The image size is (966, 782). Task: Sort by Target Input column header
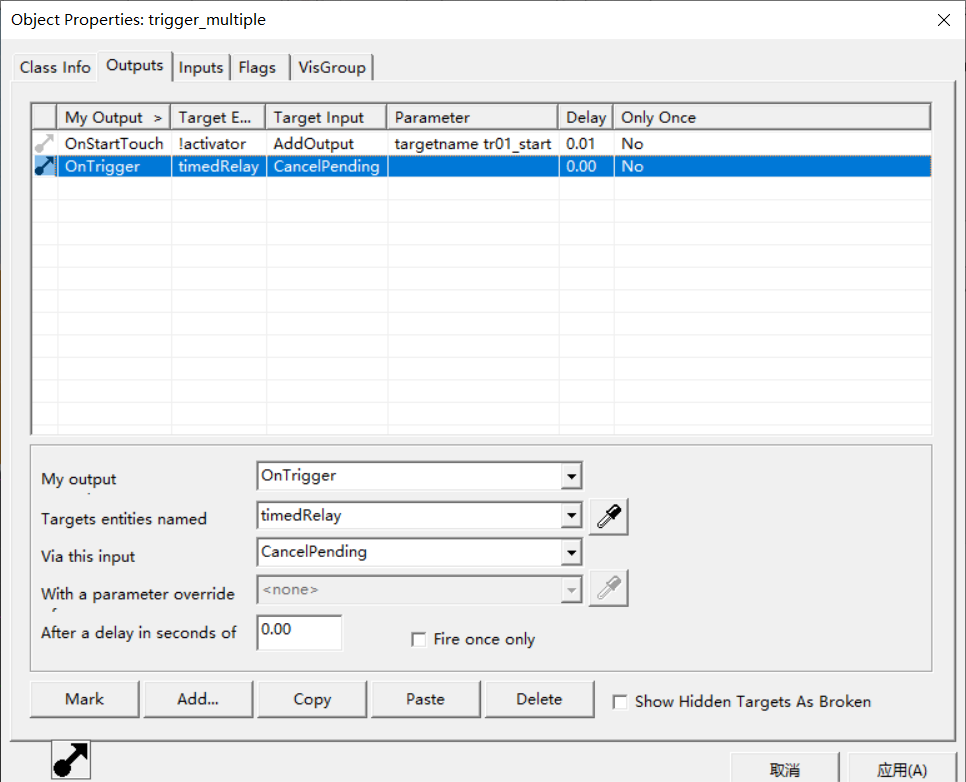pyautogui.click(x=327, y=117)
